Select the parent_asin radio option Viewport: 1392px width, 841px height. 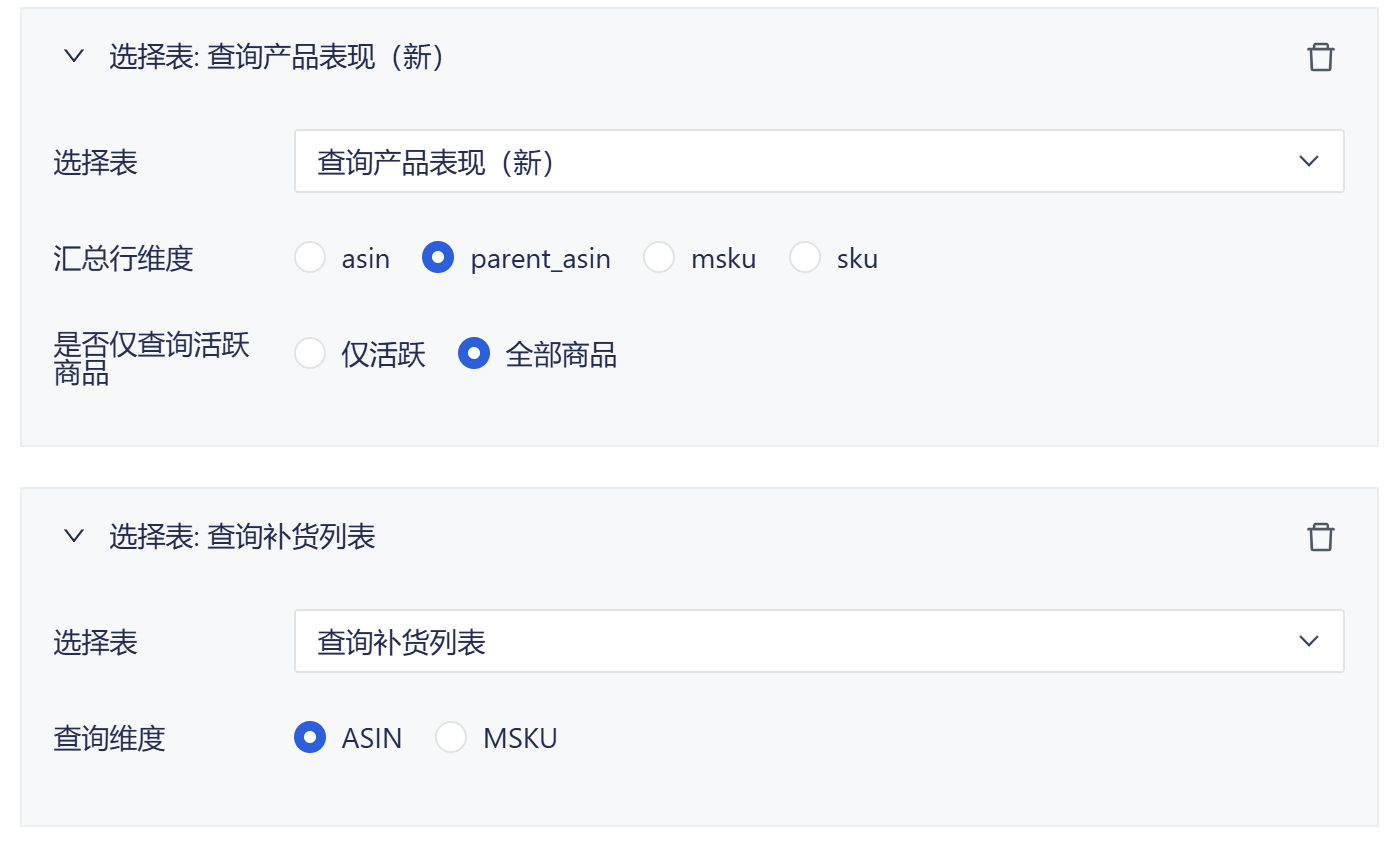(438, 258)
